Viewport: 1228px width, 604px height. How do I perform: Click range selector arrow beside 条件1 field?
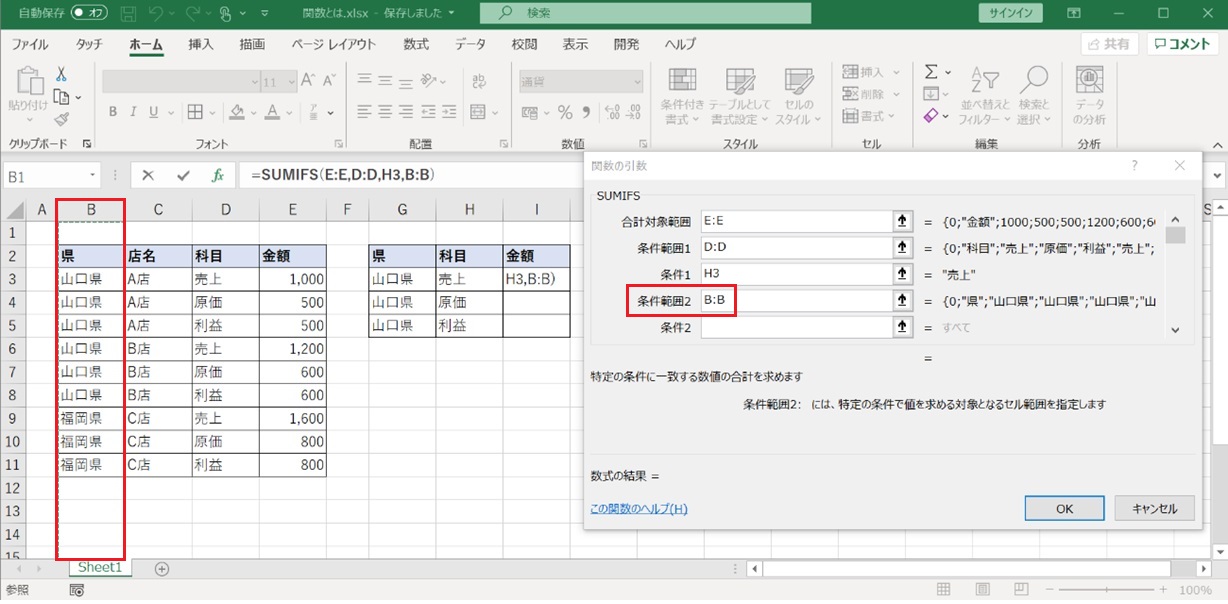pos(901,274)
